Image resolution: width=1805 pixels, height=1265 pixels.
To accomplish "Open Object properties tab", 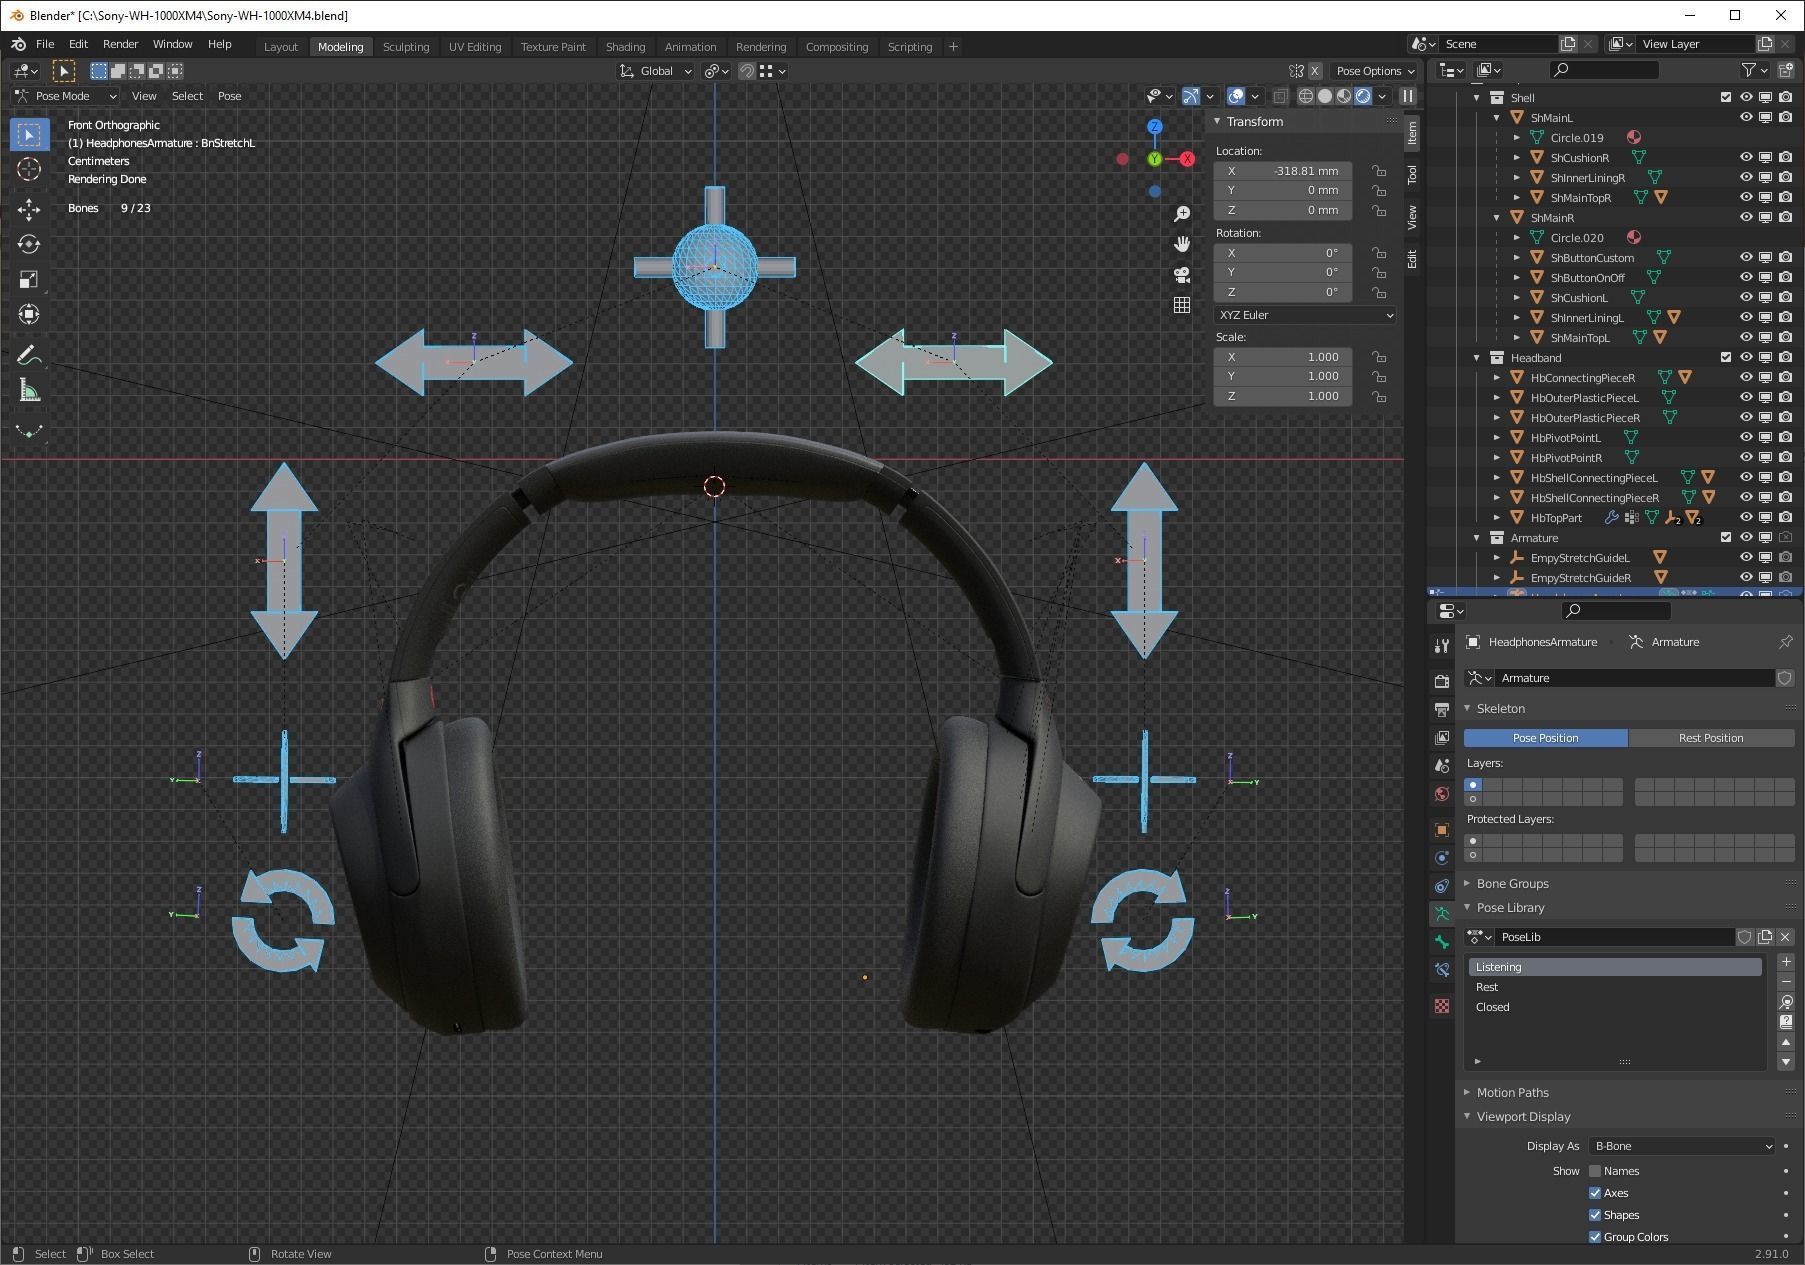I will 1441,829.
